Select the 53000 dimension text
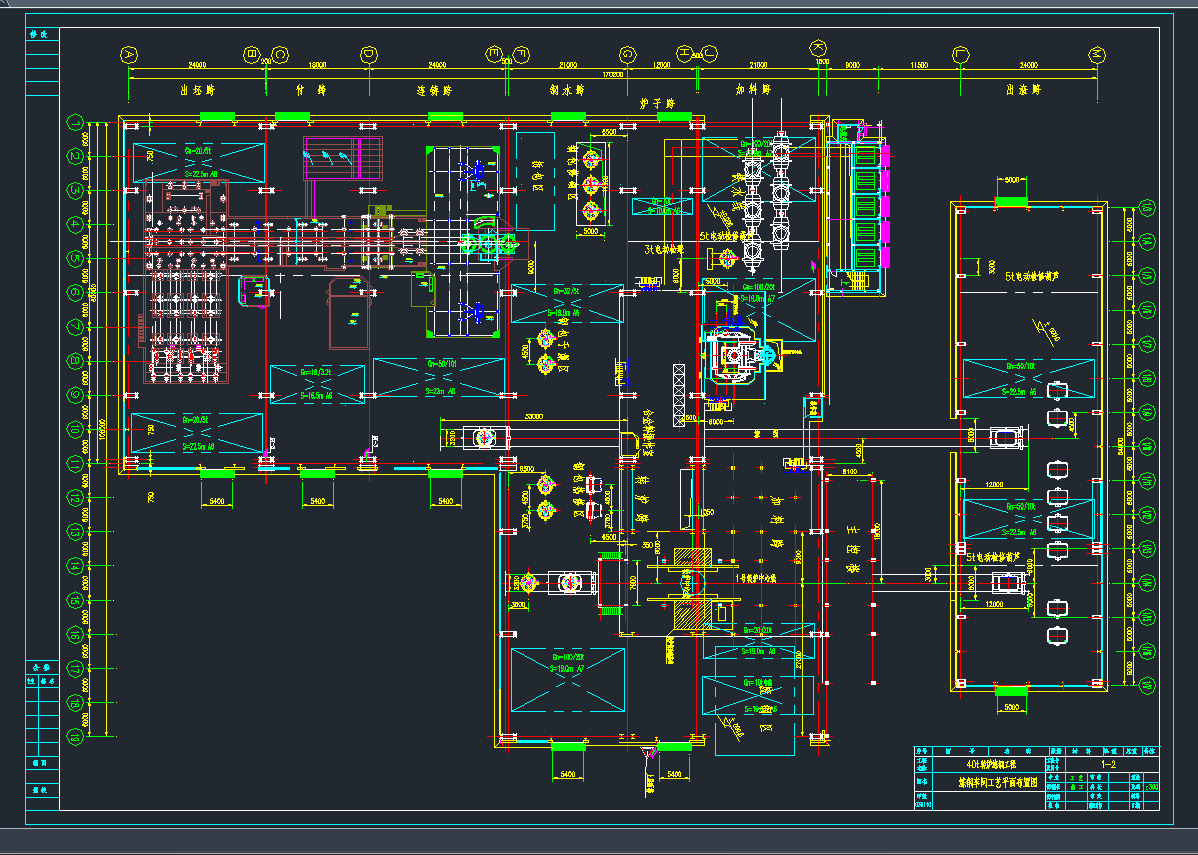 (533, 417)
